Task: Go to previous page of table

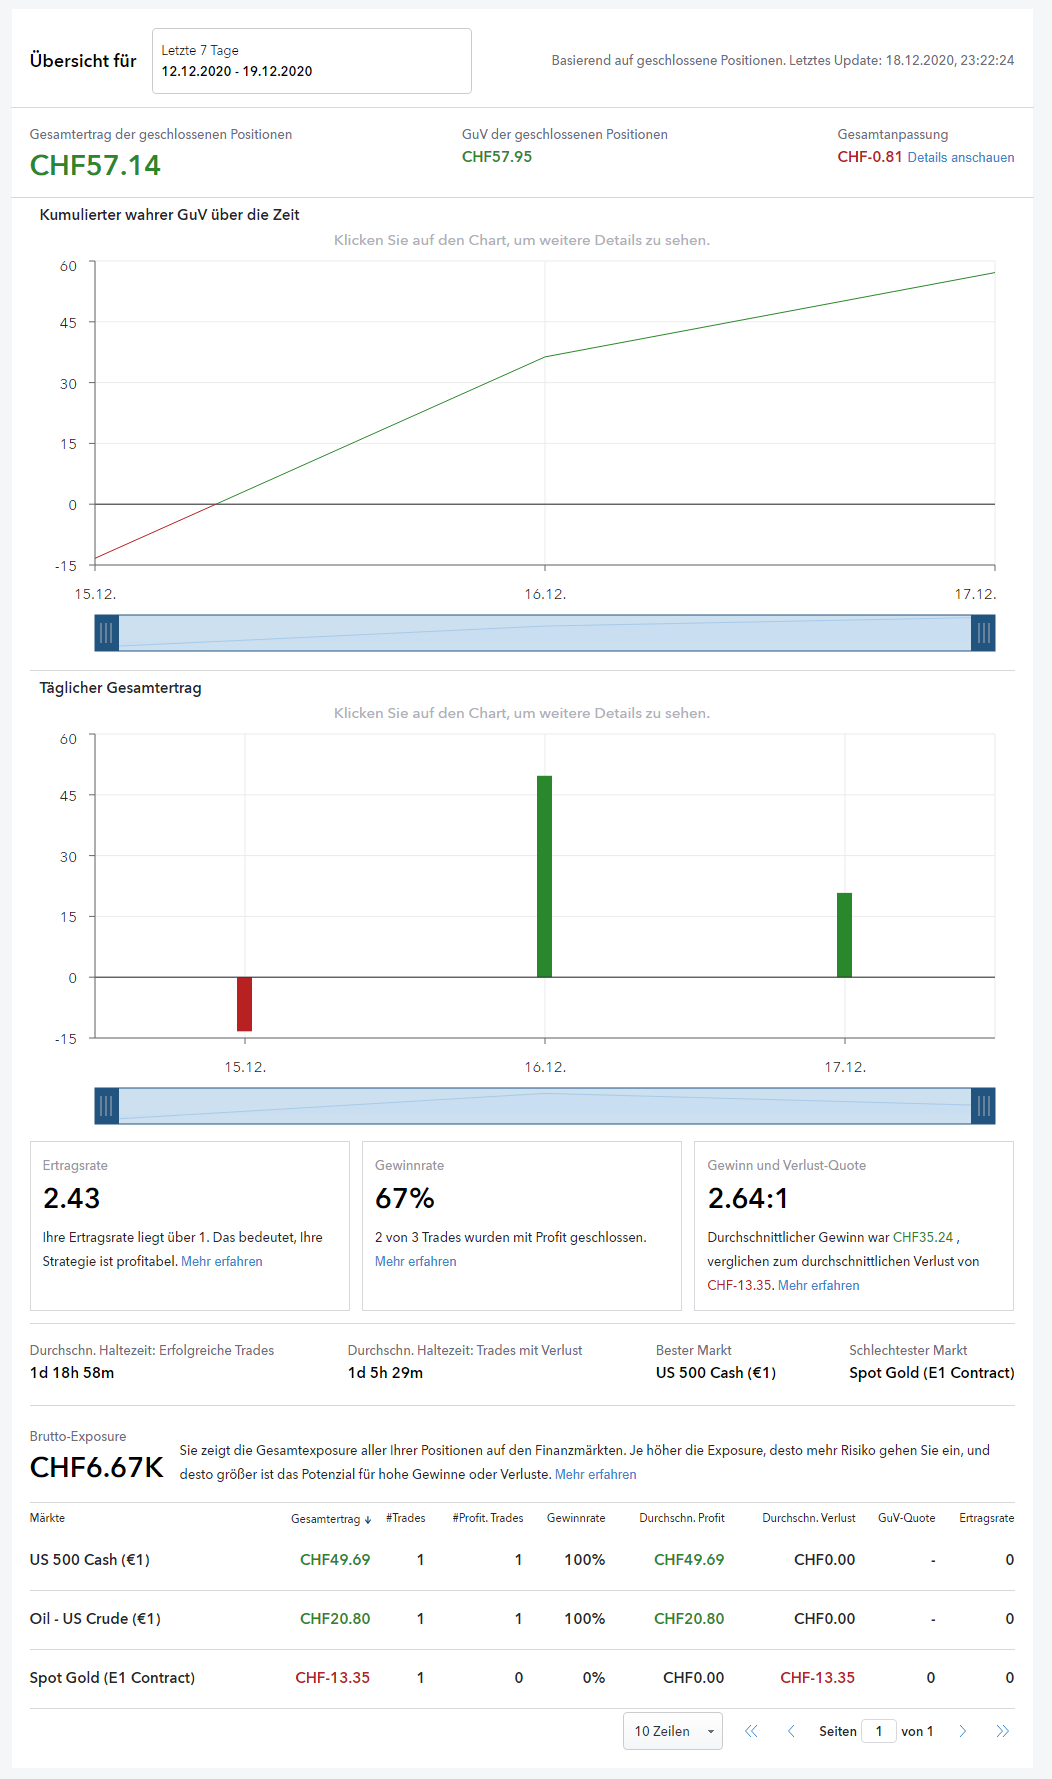Action: [x=791, y=1731]
